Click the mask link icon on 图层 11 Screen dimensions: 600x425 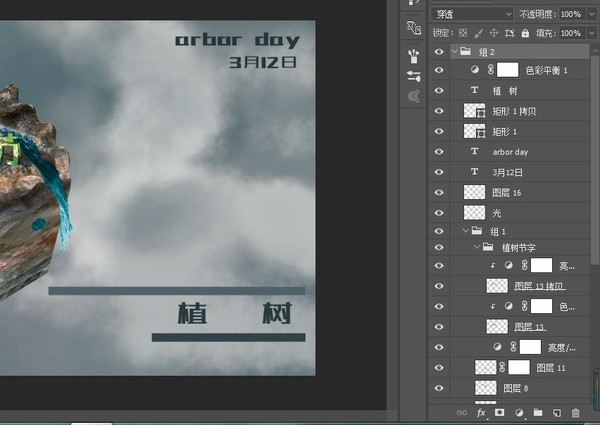click(502, 367)
